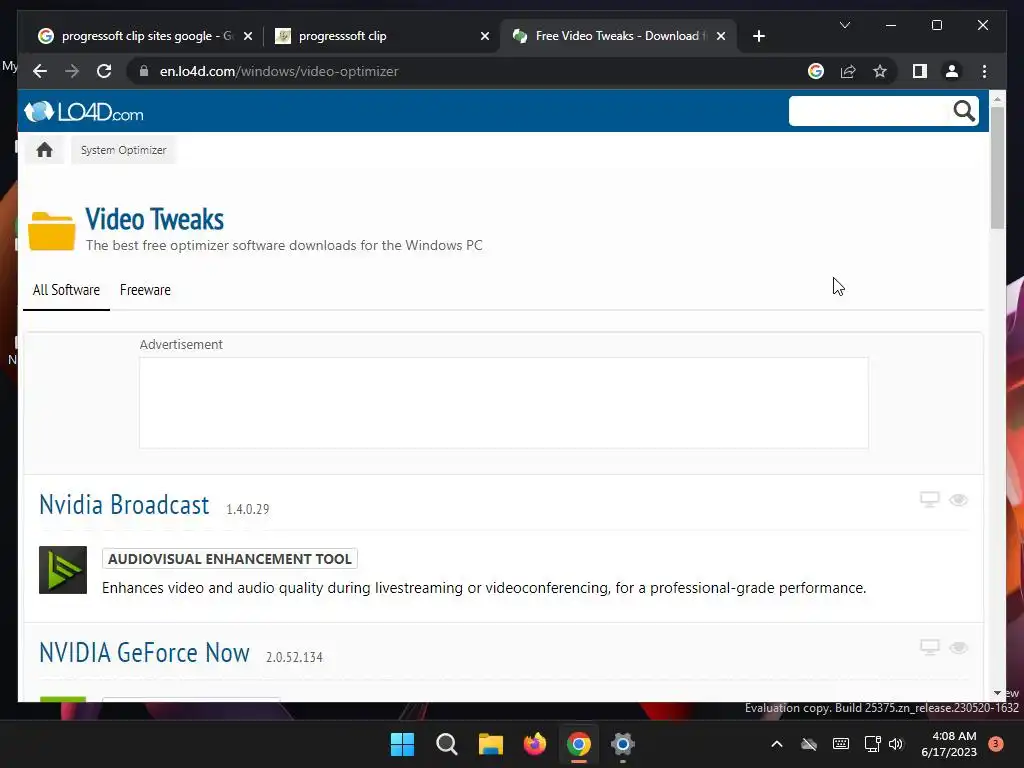Click the AUDIOVISUAL ENHANCEMENT TOOL label
The width and height of the screenshot is (1024, 768).
230,559
